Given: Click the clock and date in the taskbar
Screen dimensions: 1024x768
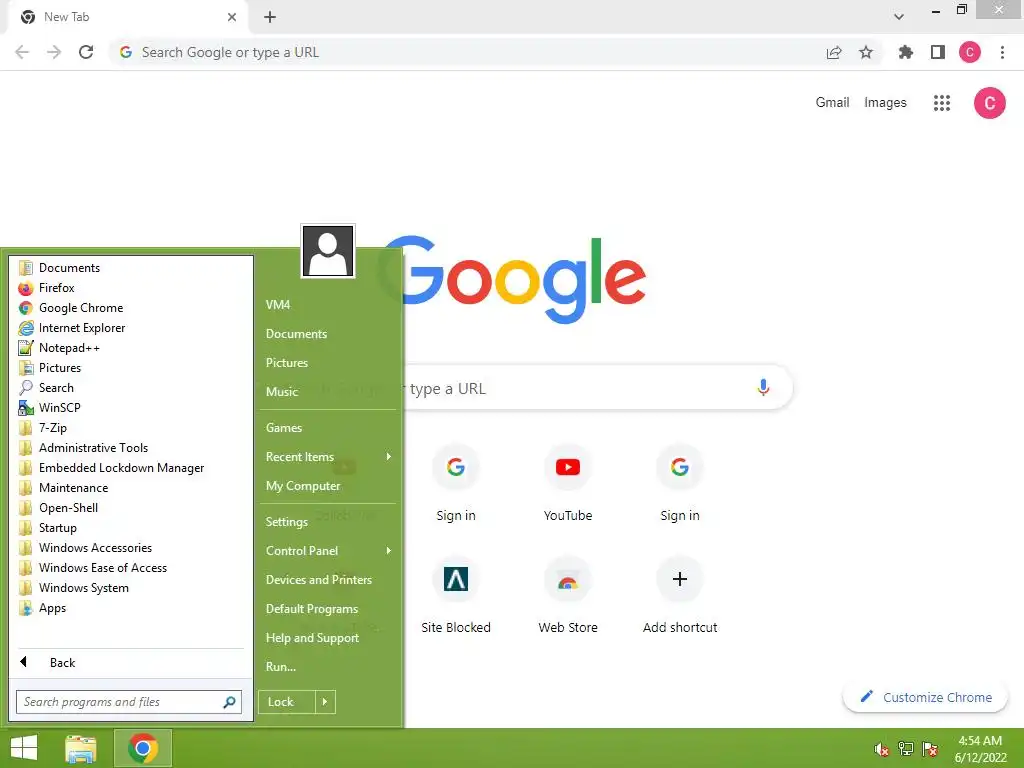Looking at the screenshot, I should (980, 749).
